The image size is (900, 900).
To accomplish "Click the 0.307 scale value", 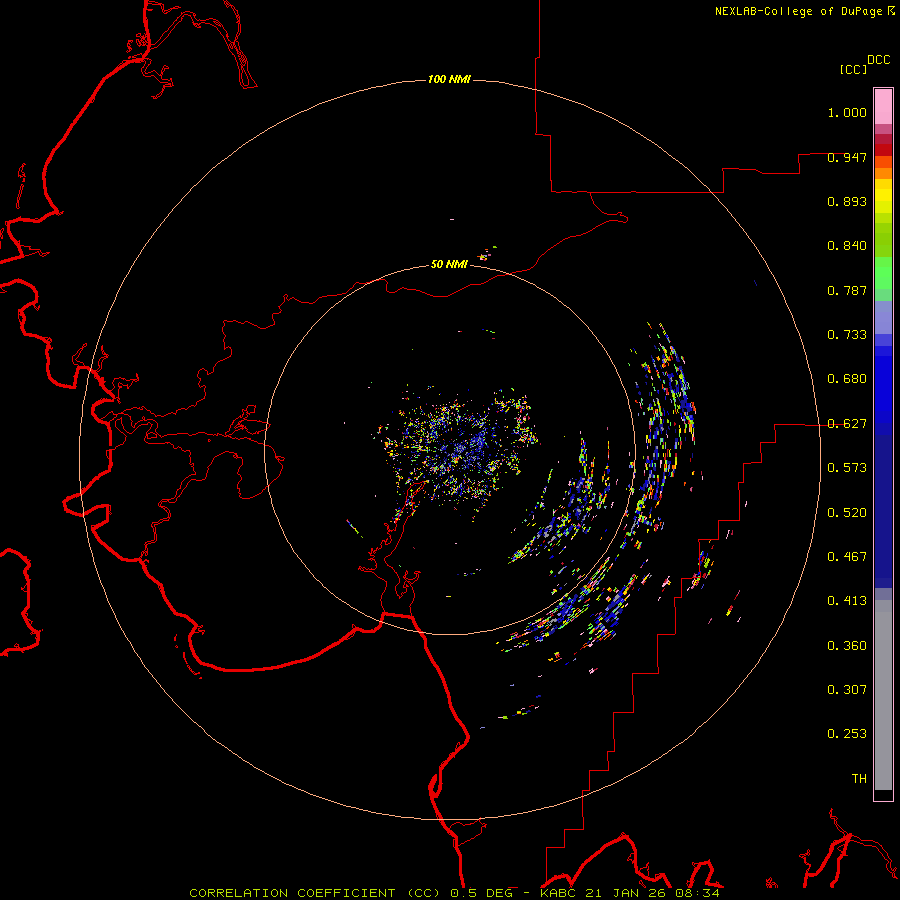I will coord(847,690).
